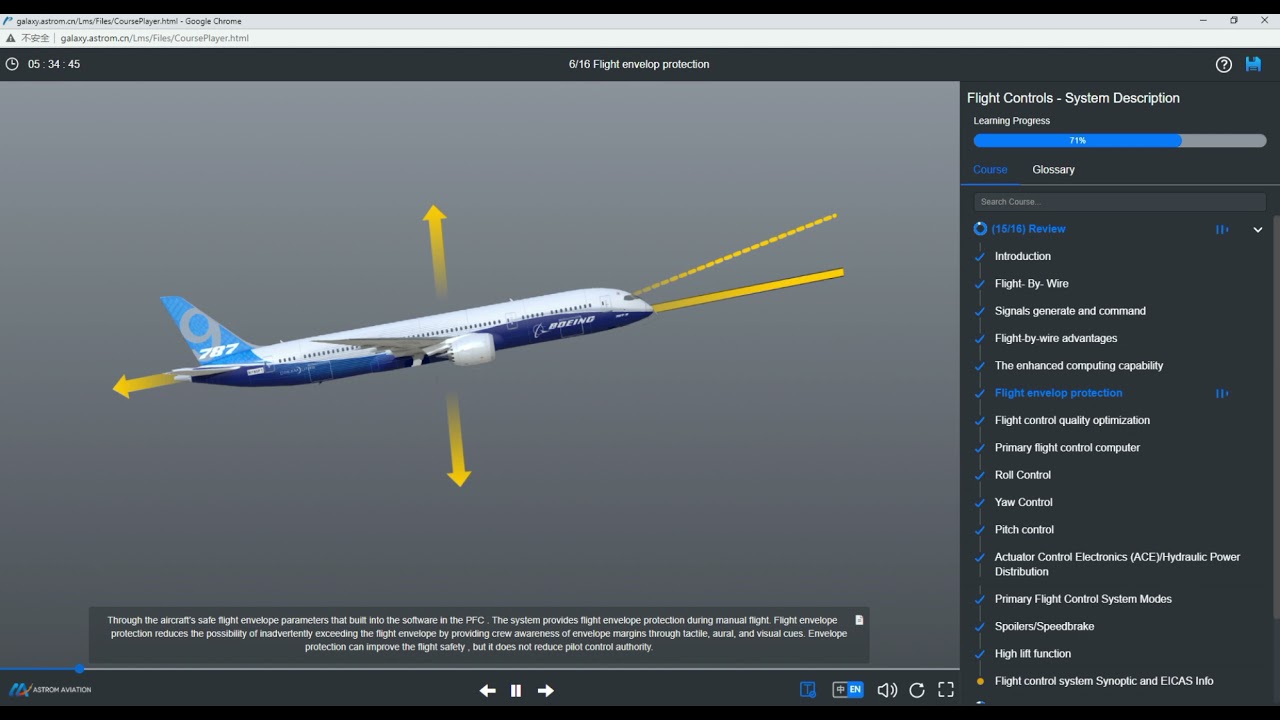Image resolution: width=1280 pixels, height=720 pixels.
Task: Open the Introduction lesson
Action: (x=1022, y=256)
